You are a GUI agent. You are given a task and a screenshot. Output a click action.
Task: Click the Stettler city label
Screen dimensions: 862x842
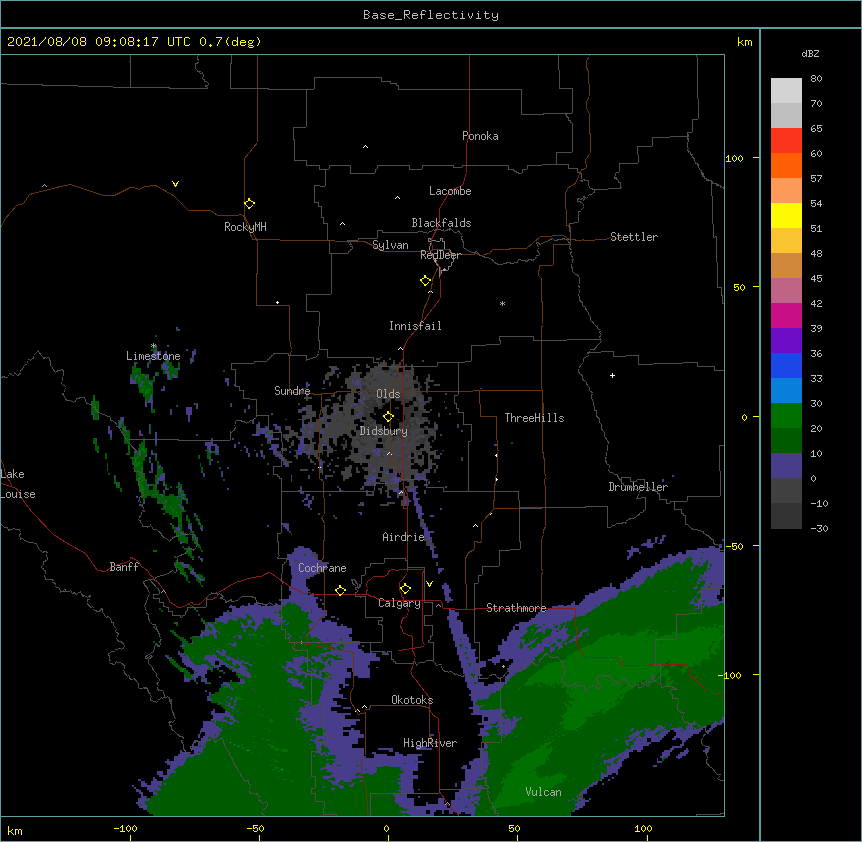(634, 237)
